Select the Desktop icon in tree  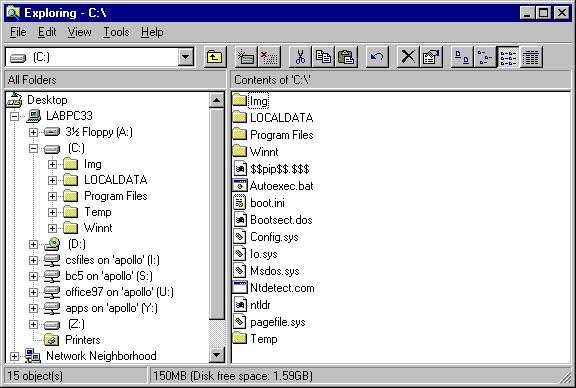14,100
